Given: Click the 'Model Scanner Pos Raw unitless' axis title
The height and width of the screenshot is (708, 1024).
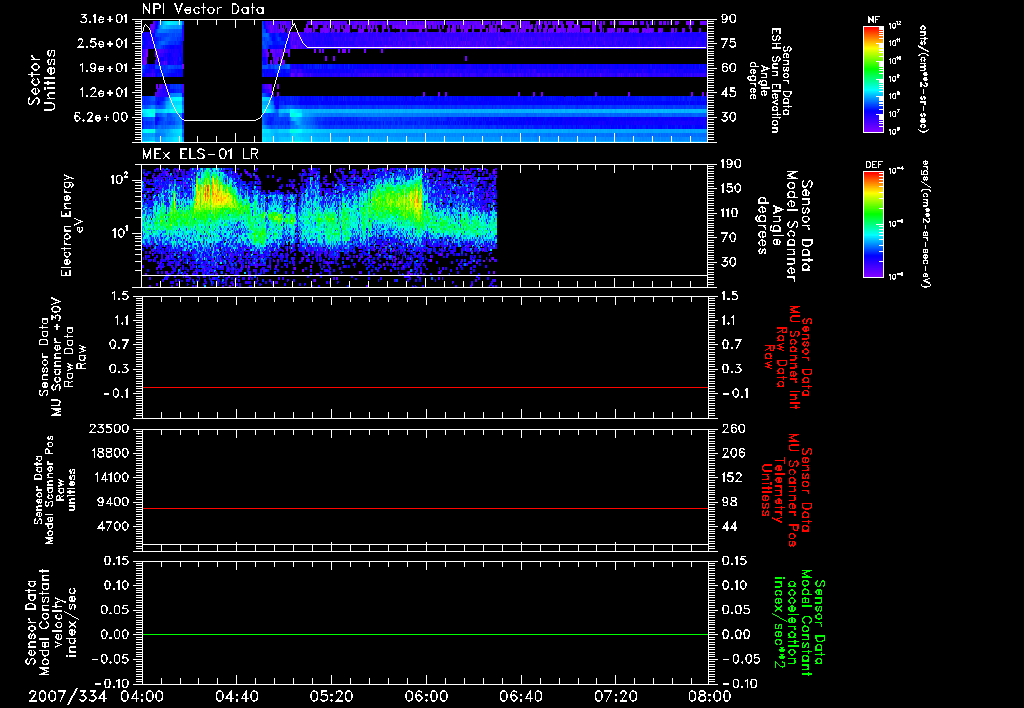Looking at the screenshot, I should [55, 490].
